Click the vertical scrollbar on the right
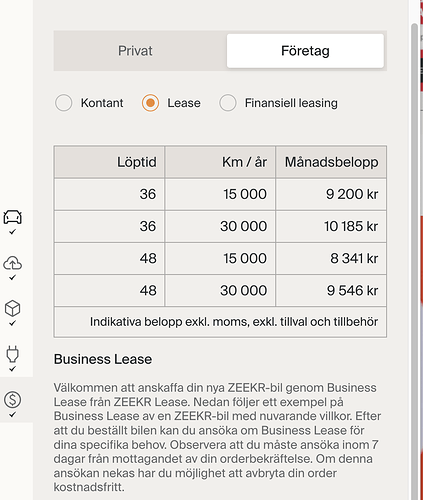 (x=414, y=260)
